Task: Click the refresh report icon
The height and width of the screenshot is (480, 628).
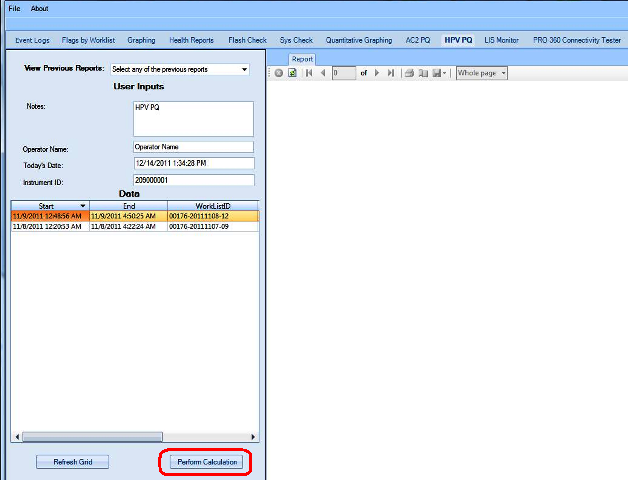Action: [x=292, y=74]
